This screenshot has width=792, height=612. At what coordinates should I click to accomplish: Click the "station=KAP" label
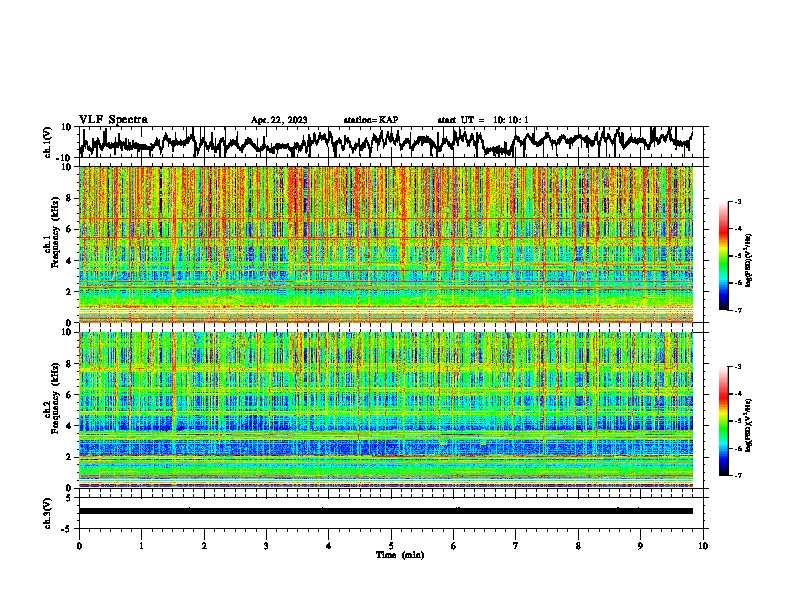tap(371, 120)
